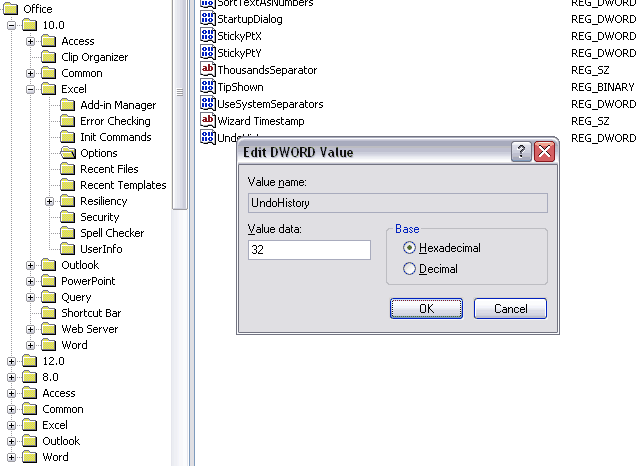Click the Security folder icon

tap(68, 217)
